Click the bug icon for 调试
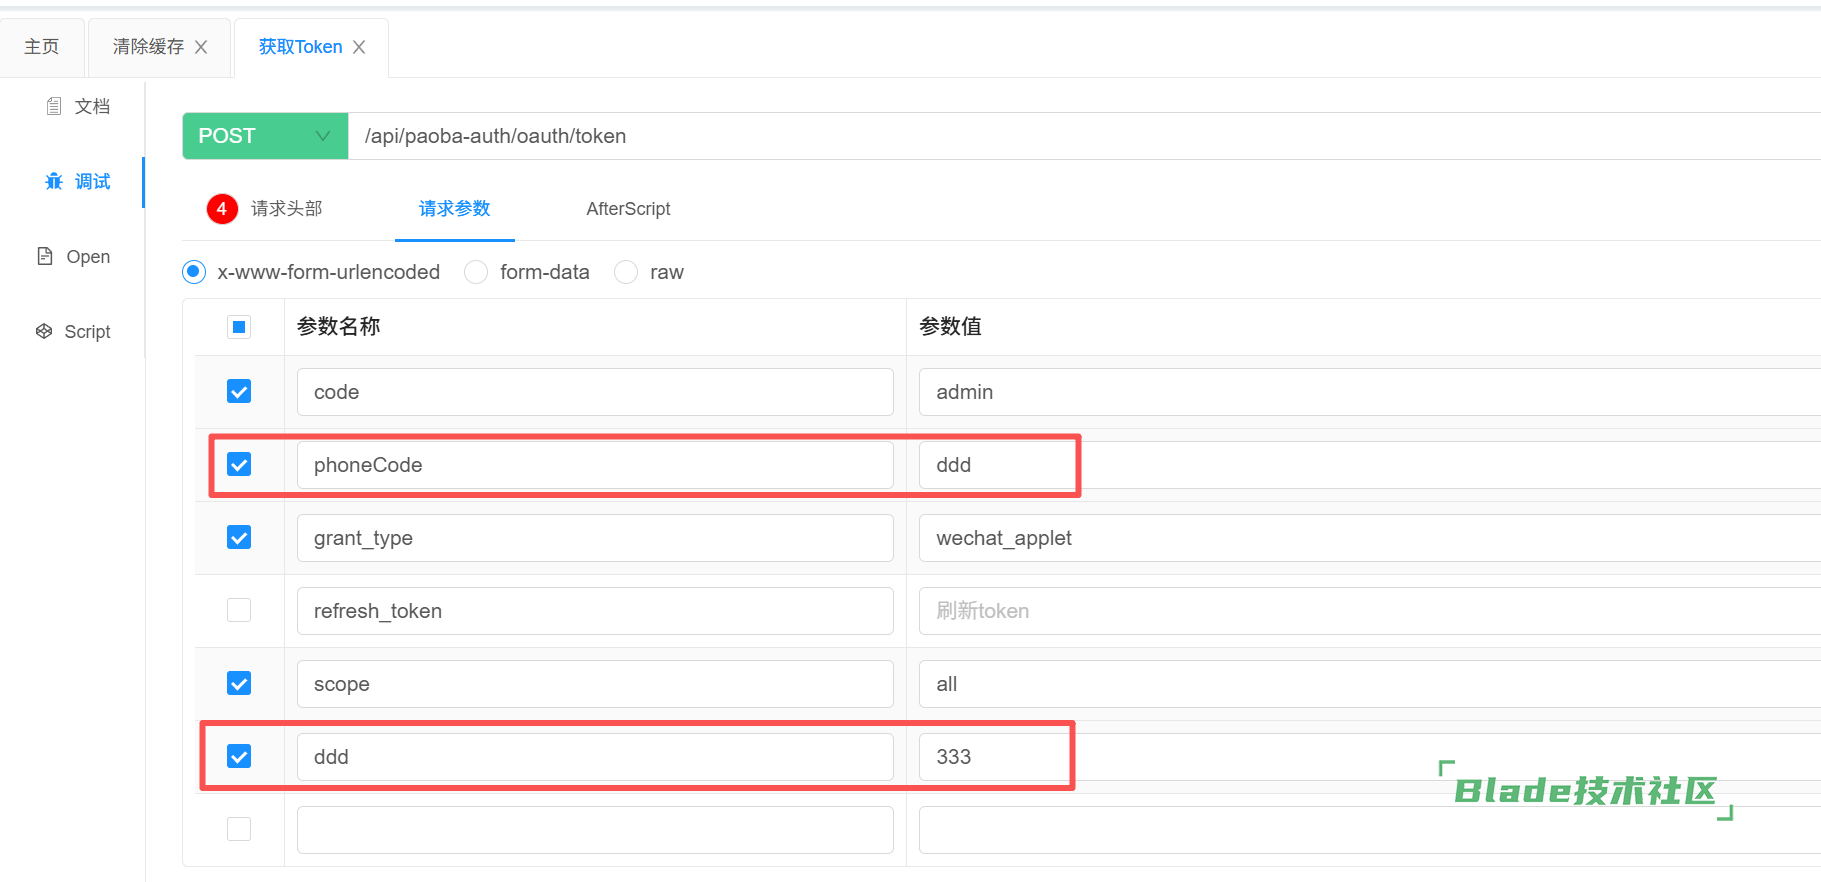Viewport: 1821px width, 882px height. [x=54, y=181]
